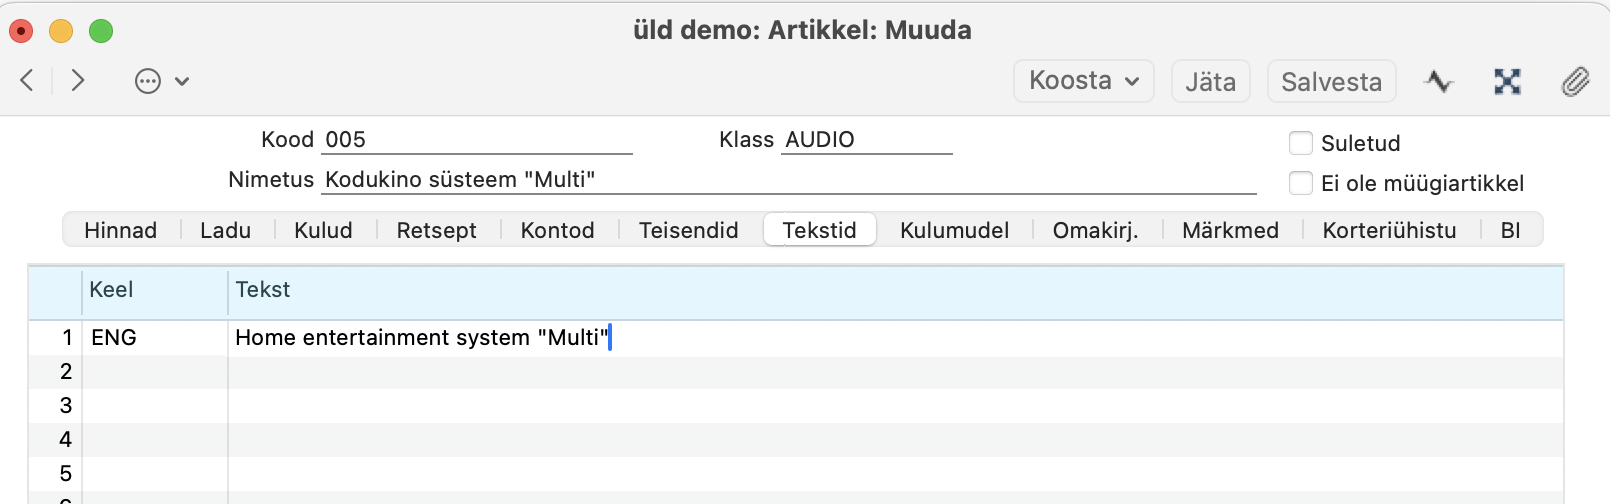Enable the Suletud checkbox
The width and height of the screenshot is (1610, 504).
[x=1301, y=143]
